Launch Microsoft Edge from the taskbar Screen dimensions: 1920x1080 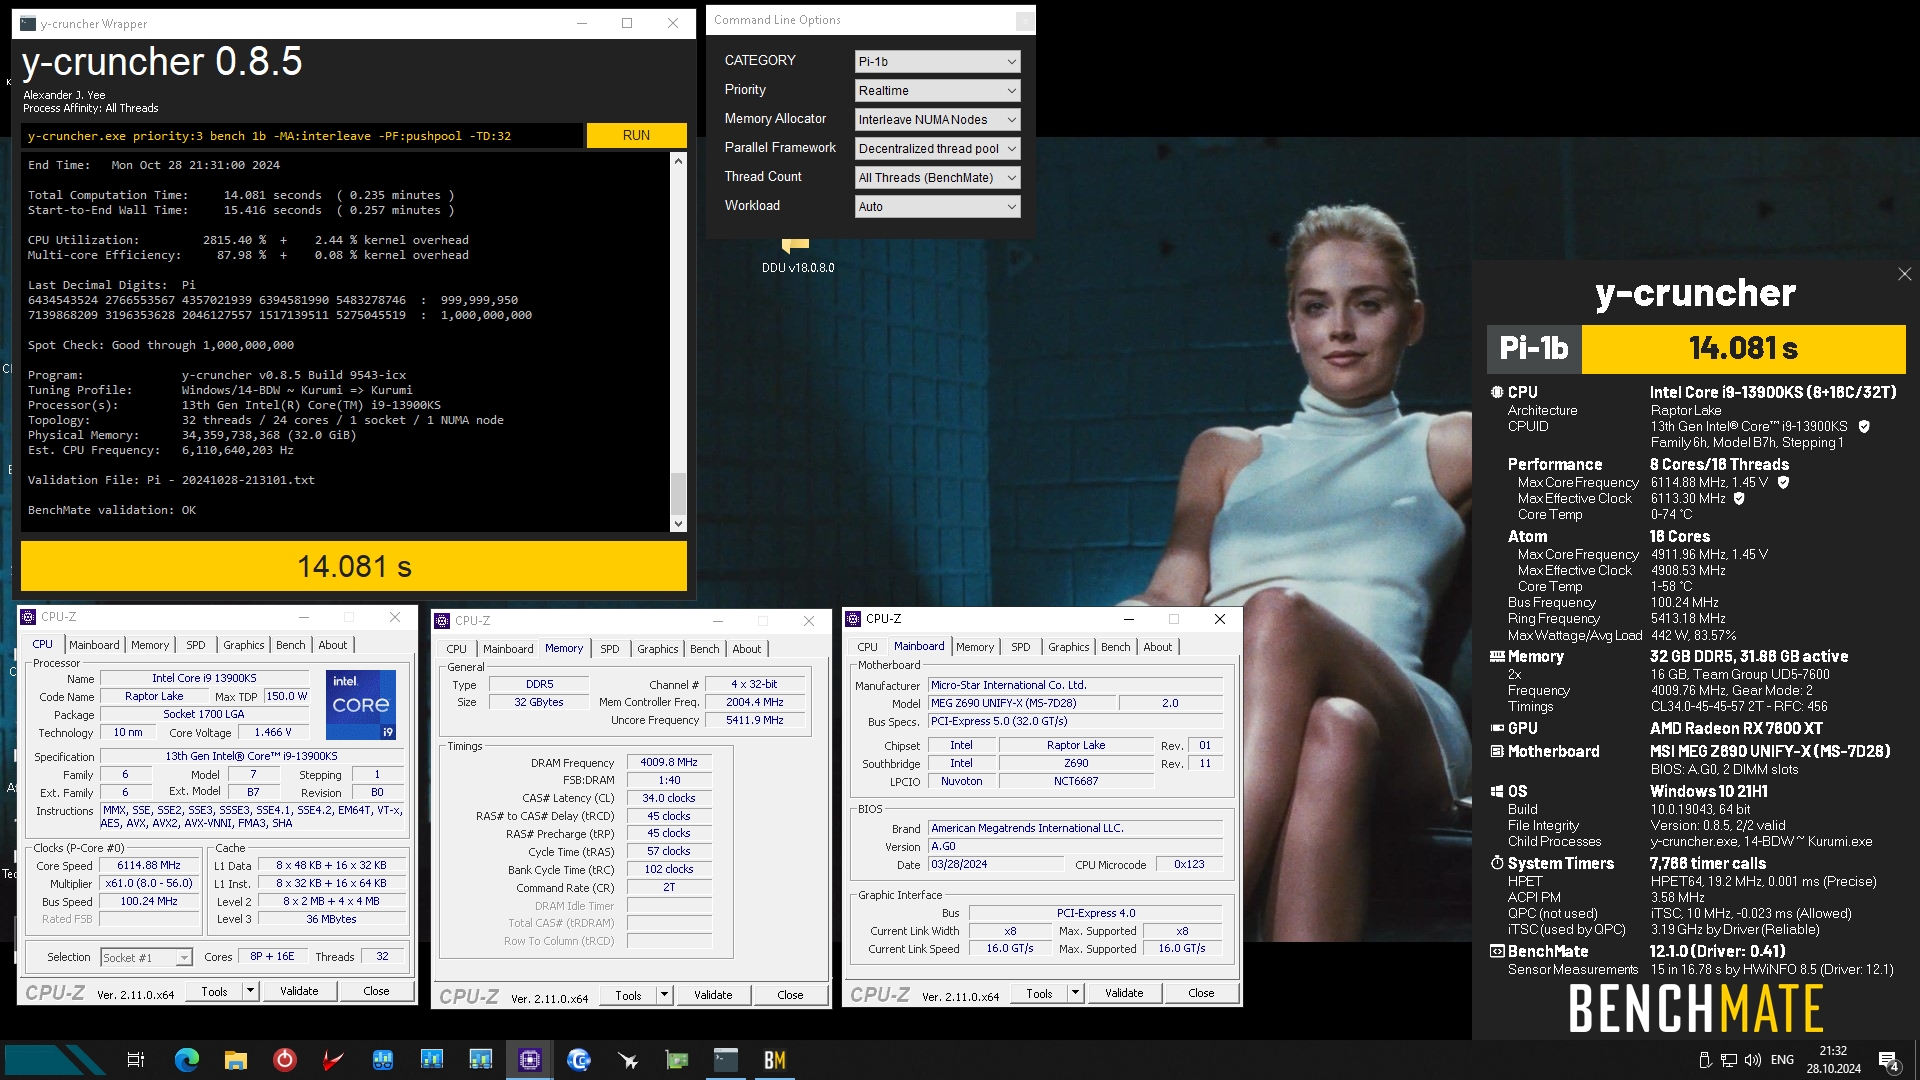tap(186, 1060)
